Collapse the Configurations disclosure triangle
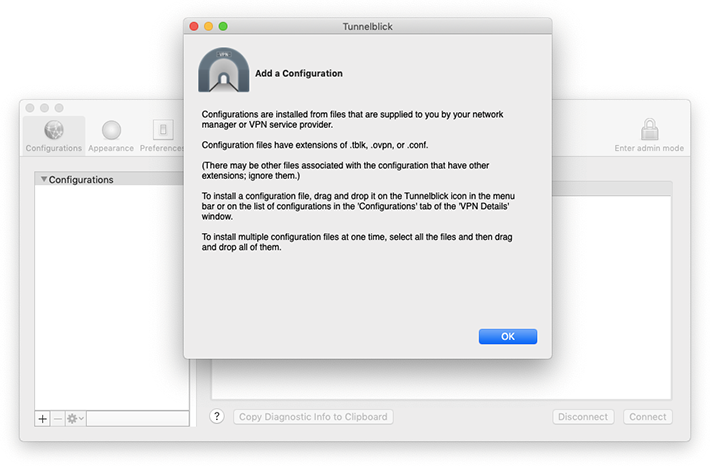Screen dimensions: 710x466 [43, 180]
